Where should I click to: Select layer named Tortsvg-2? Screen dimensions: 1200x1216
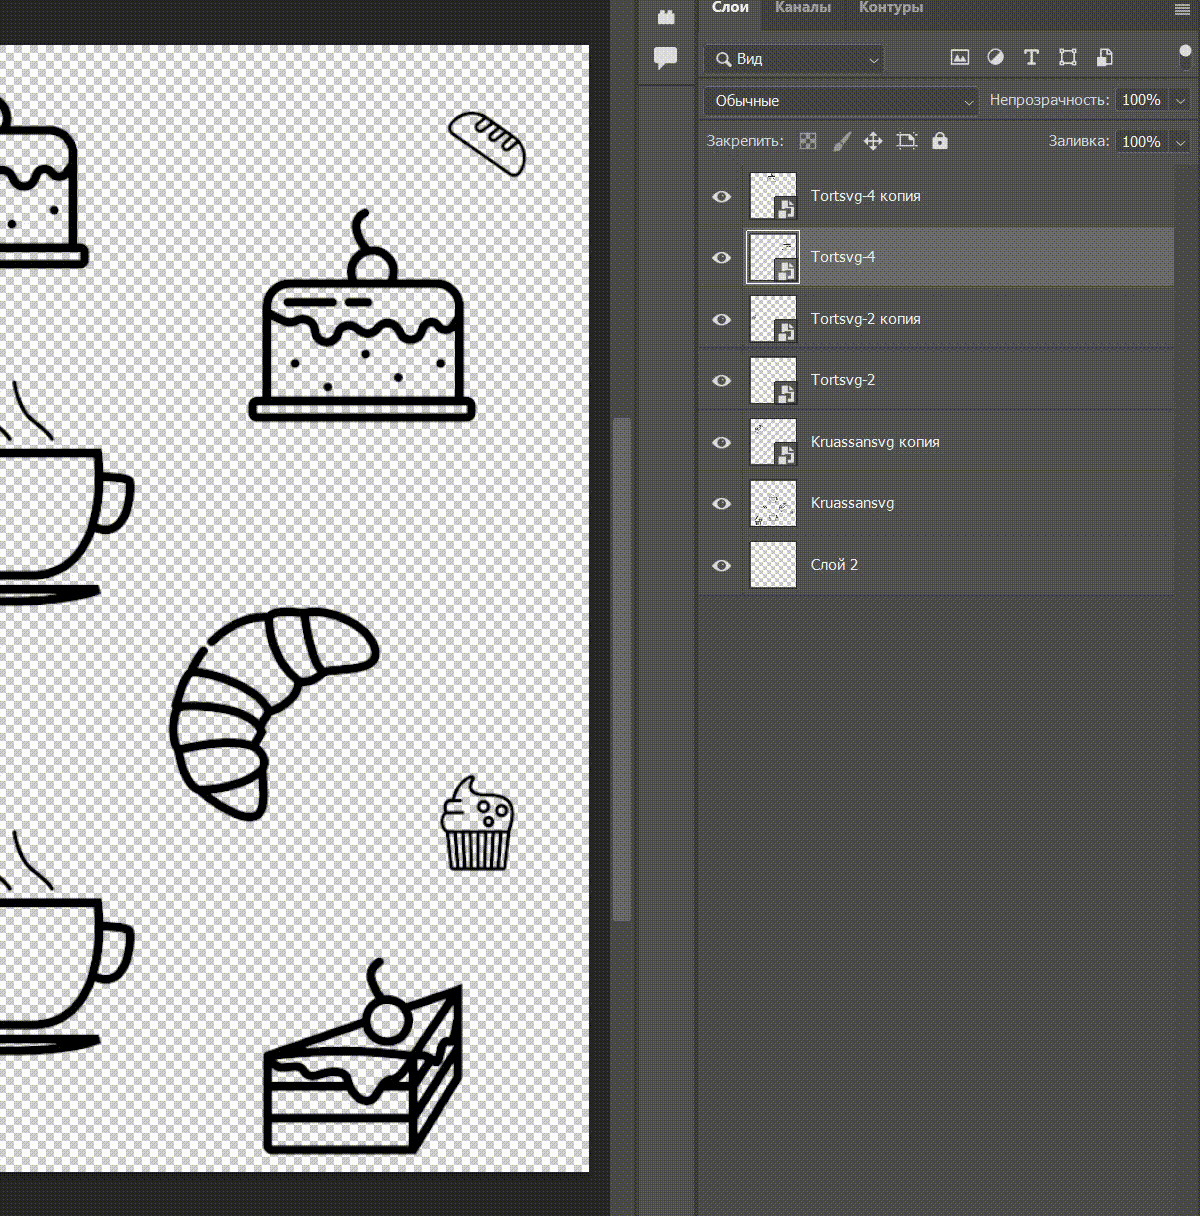pos(843,380)
